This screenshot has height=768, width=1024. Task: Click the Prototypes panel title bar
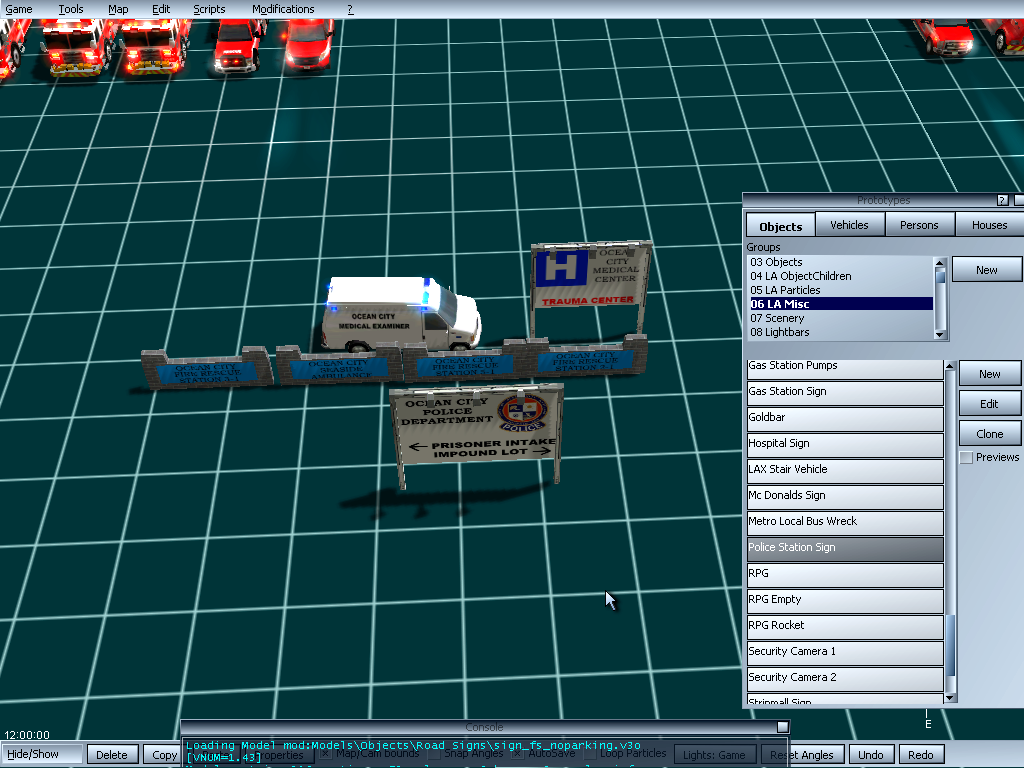tap(883, 200)
